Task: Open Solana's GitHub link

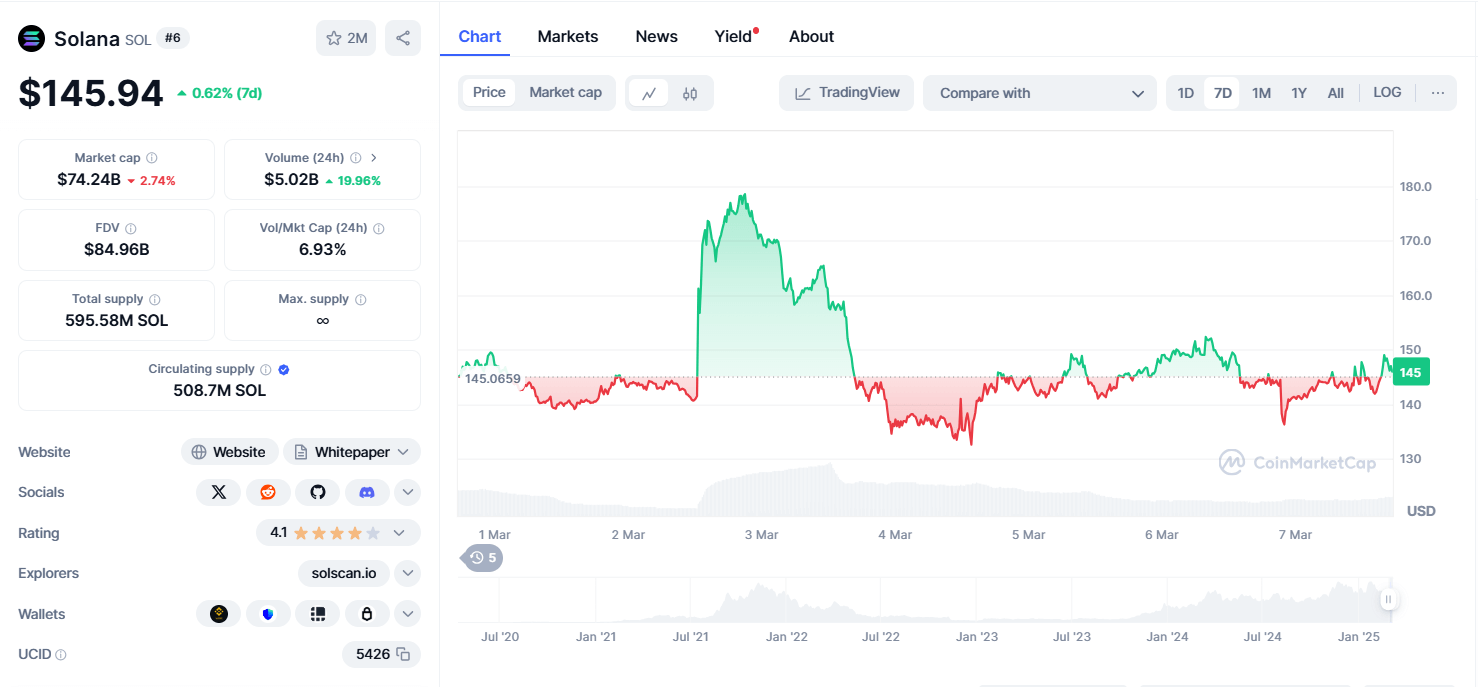Action: coord(318,492)
